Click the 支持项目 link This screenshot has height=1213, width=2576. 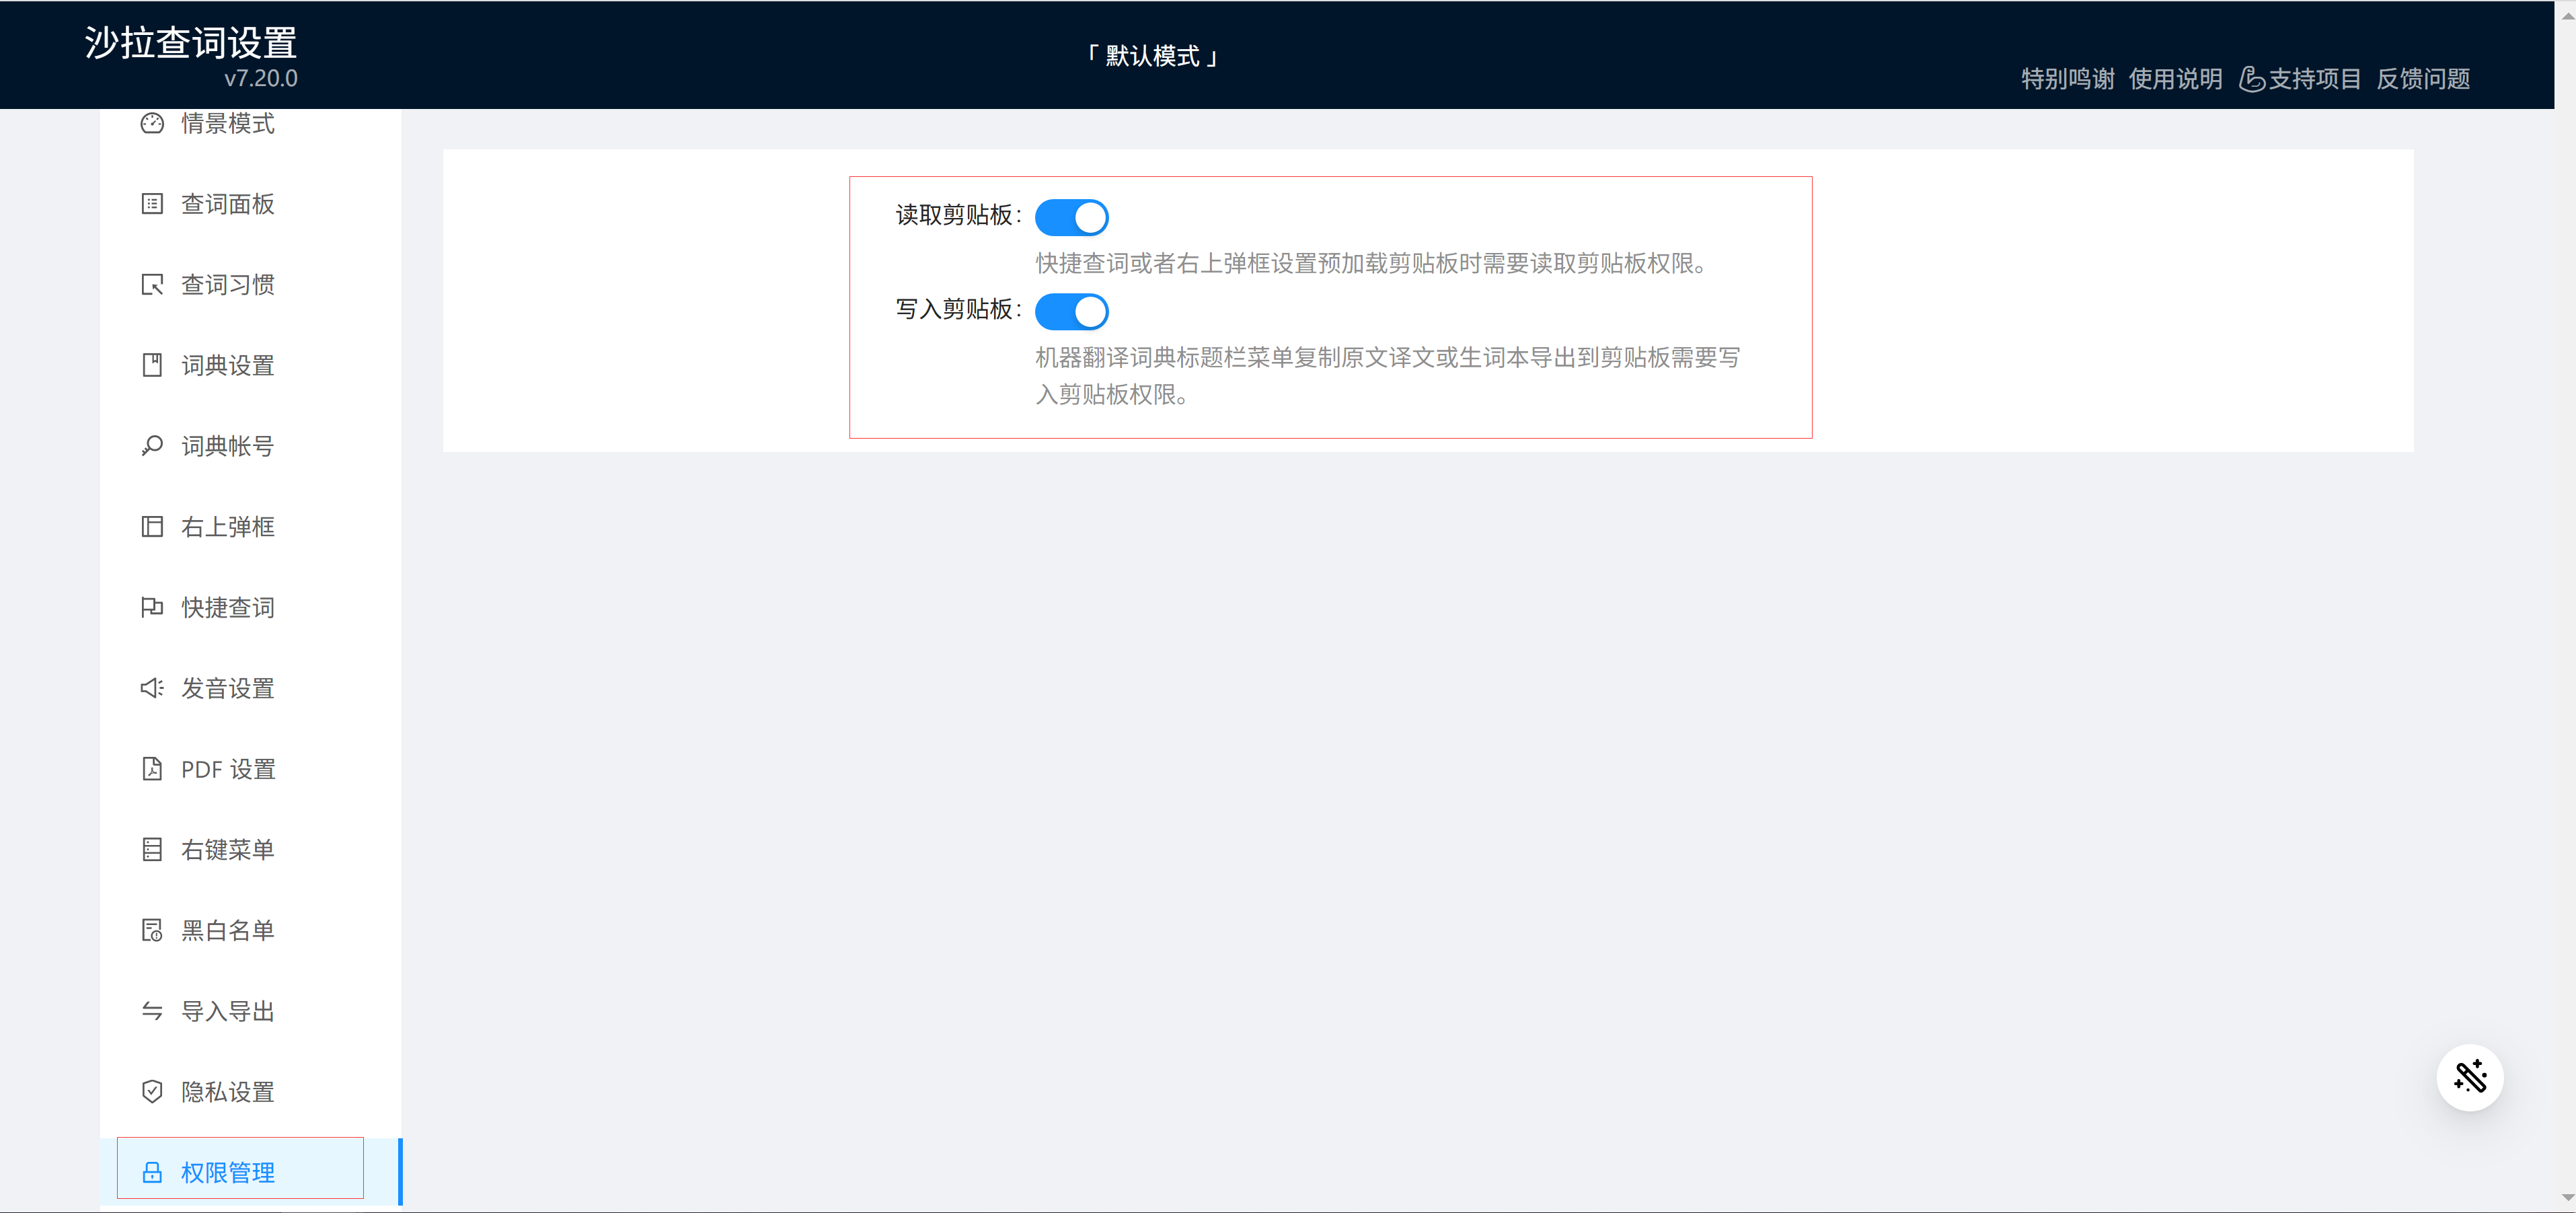(x=2300, y=79)
